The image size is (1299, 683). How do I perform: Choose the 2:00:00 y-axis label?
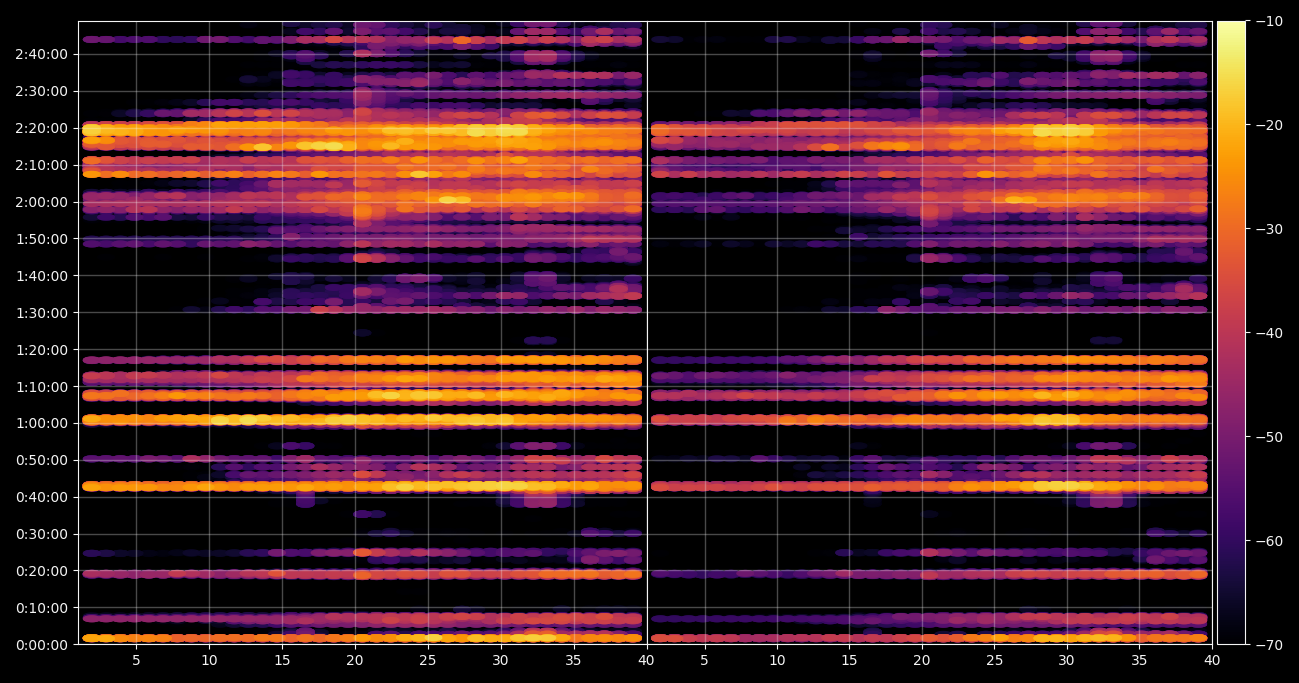tap(43, 202)
